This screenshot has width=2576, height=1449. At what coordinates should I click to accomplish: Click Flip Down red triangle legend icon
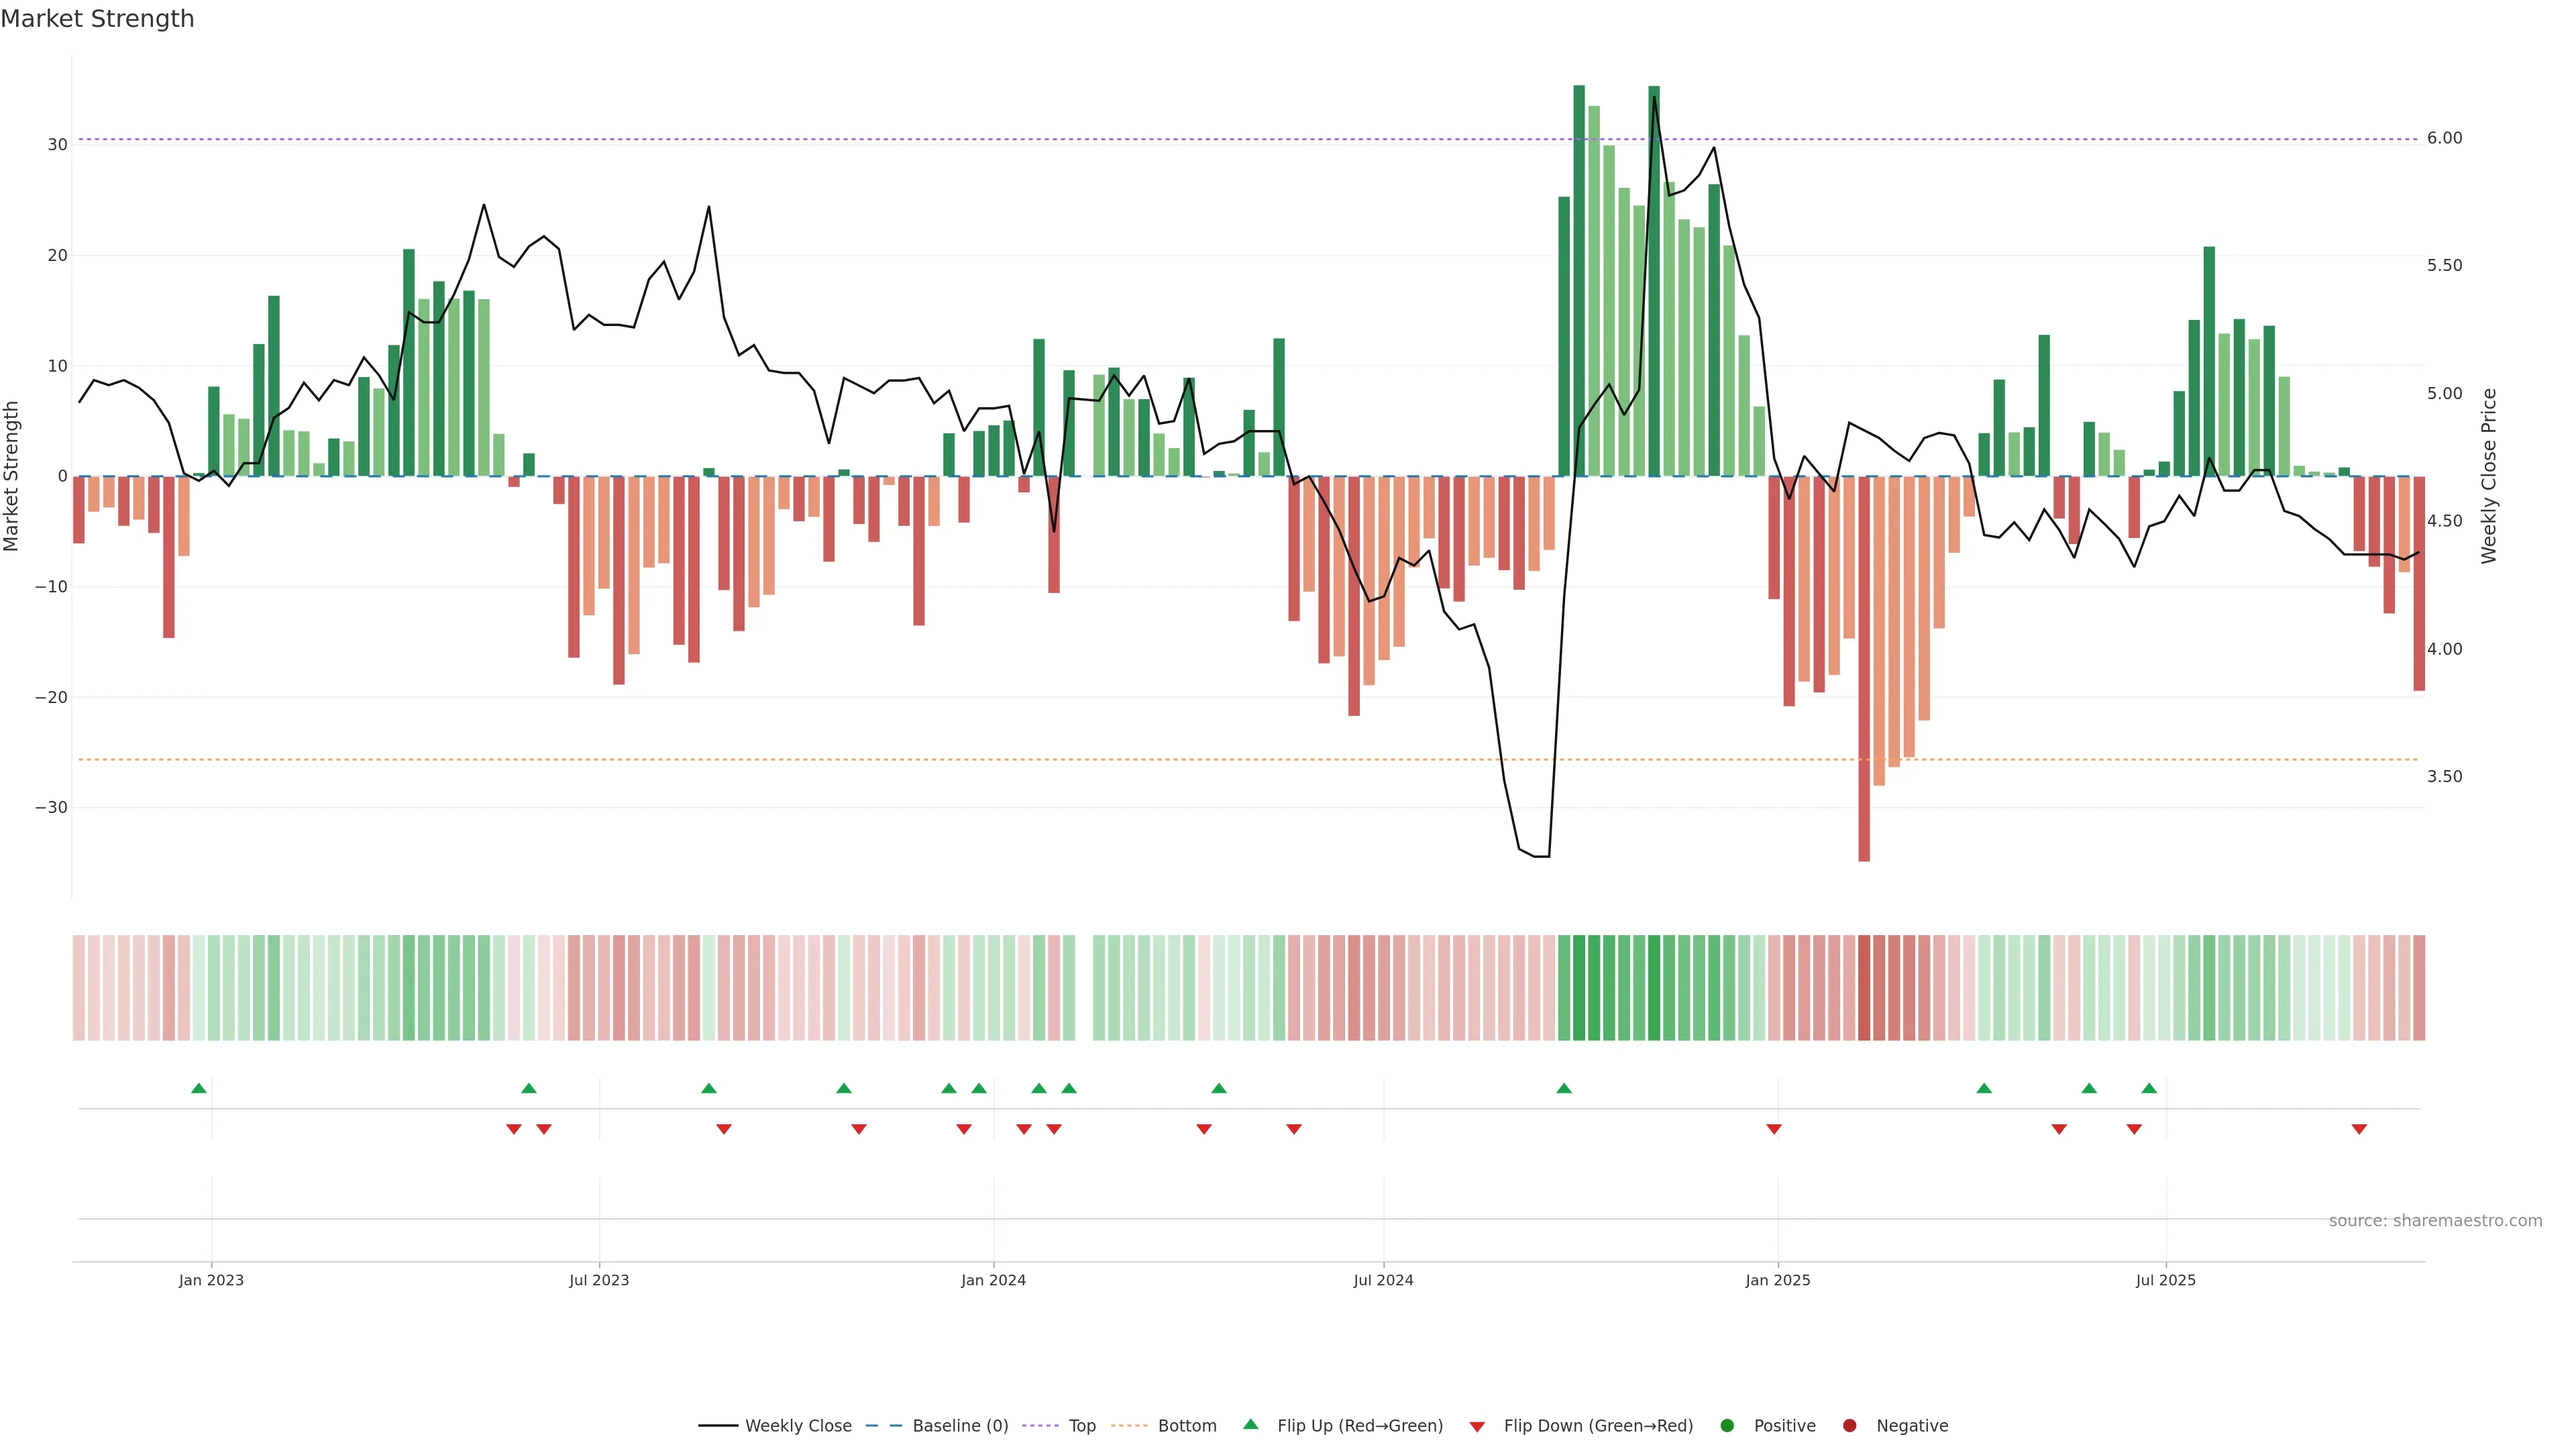1477,1427
